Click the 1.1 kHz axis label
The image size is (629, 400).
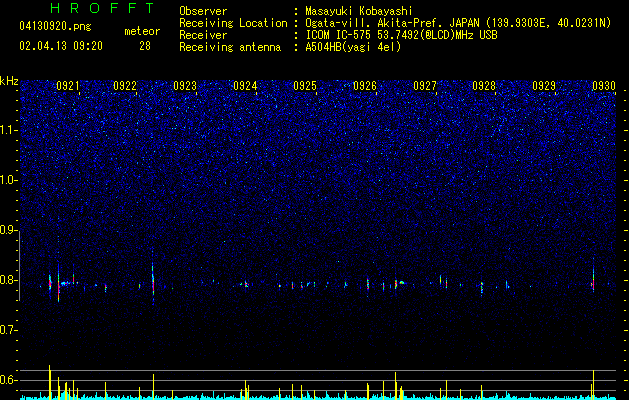[x=8, y=130]
